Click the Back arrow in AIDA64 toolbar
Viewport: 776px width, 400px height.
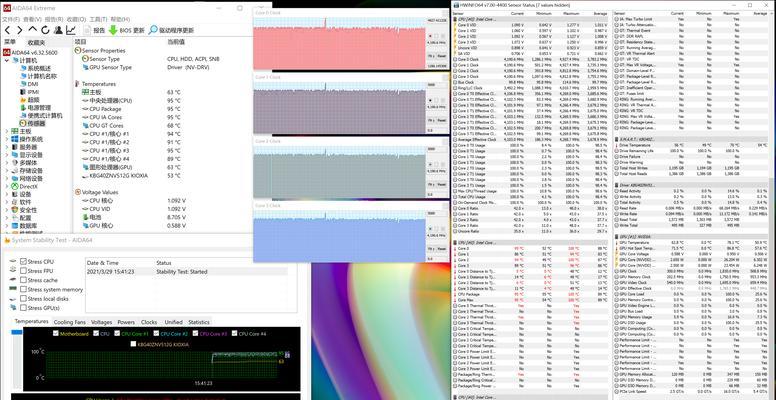[x=7, y=30]
